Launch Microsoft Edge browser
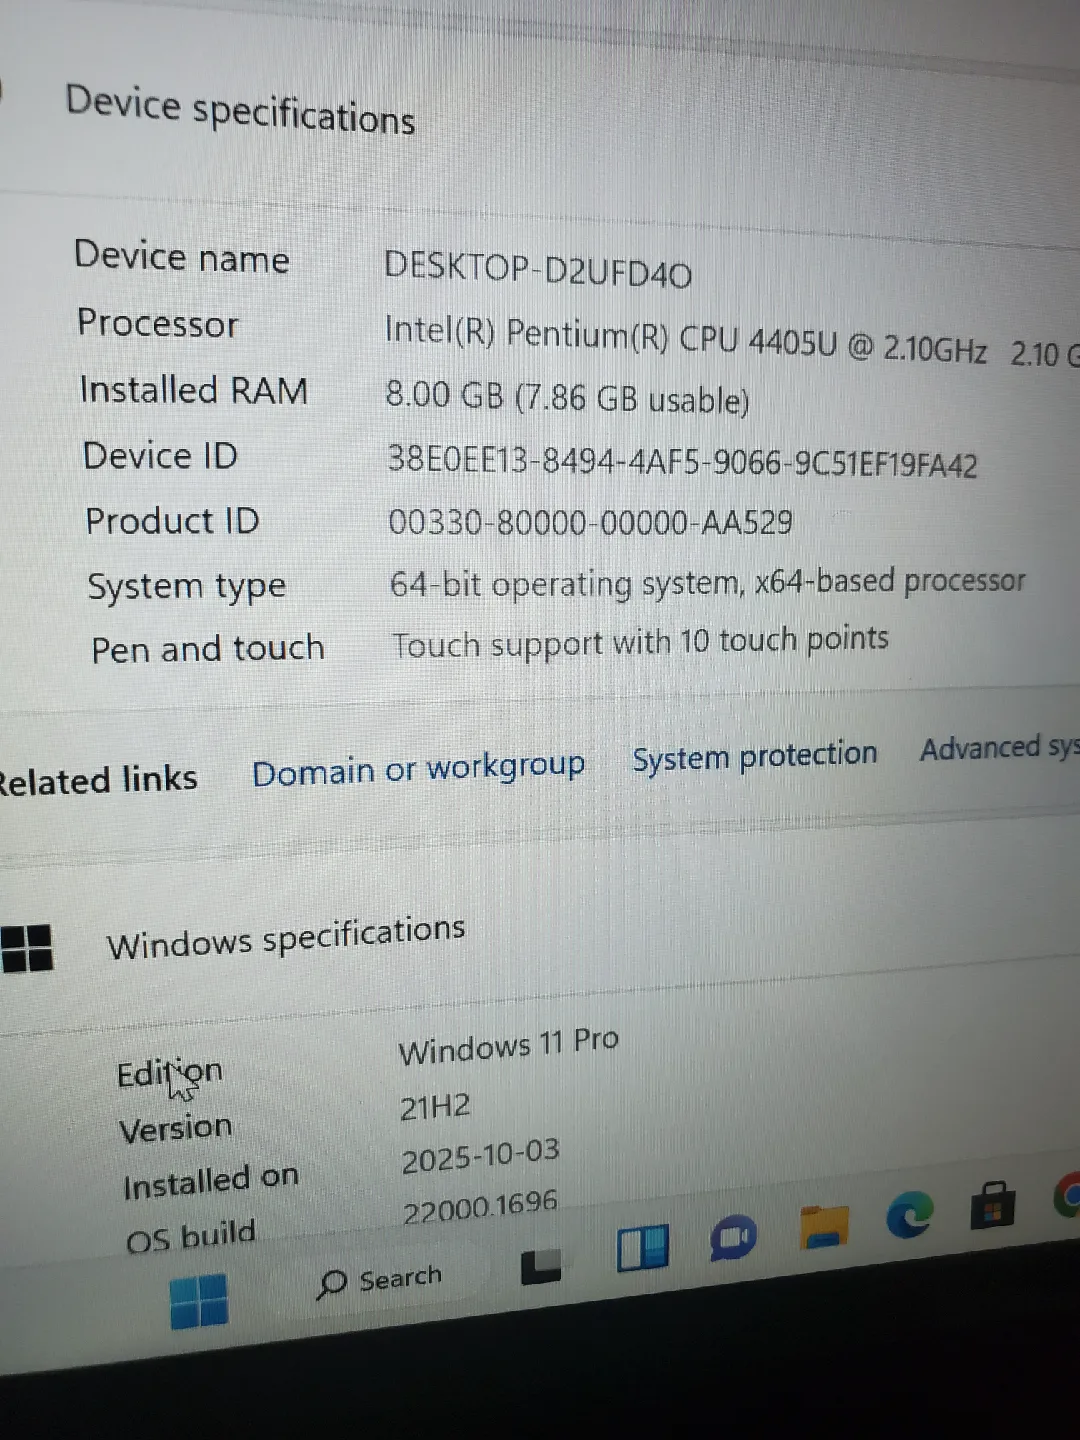The height and width of the screenshot is (1440, 1080). click(908, 1215)
